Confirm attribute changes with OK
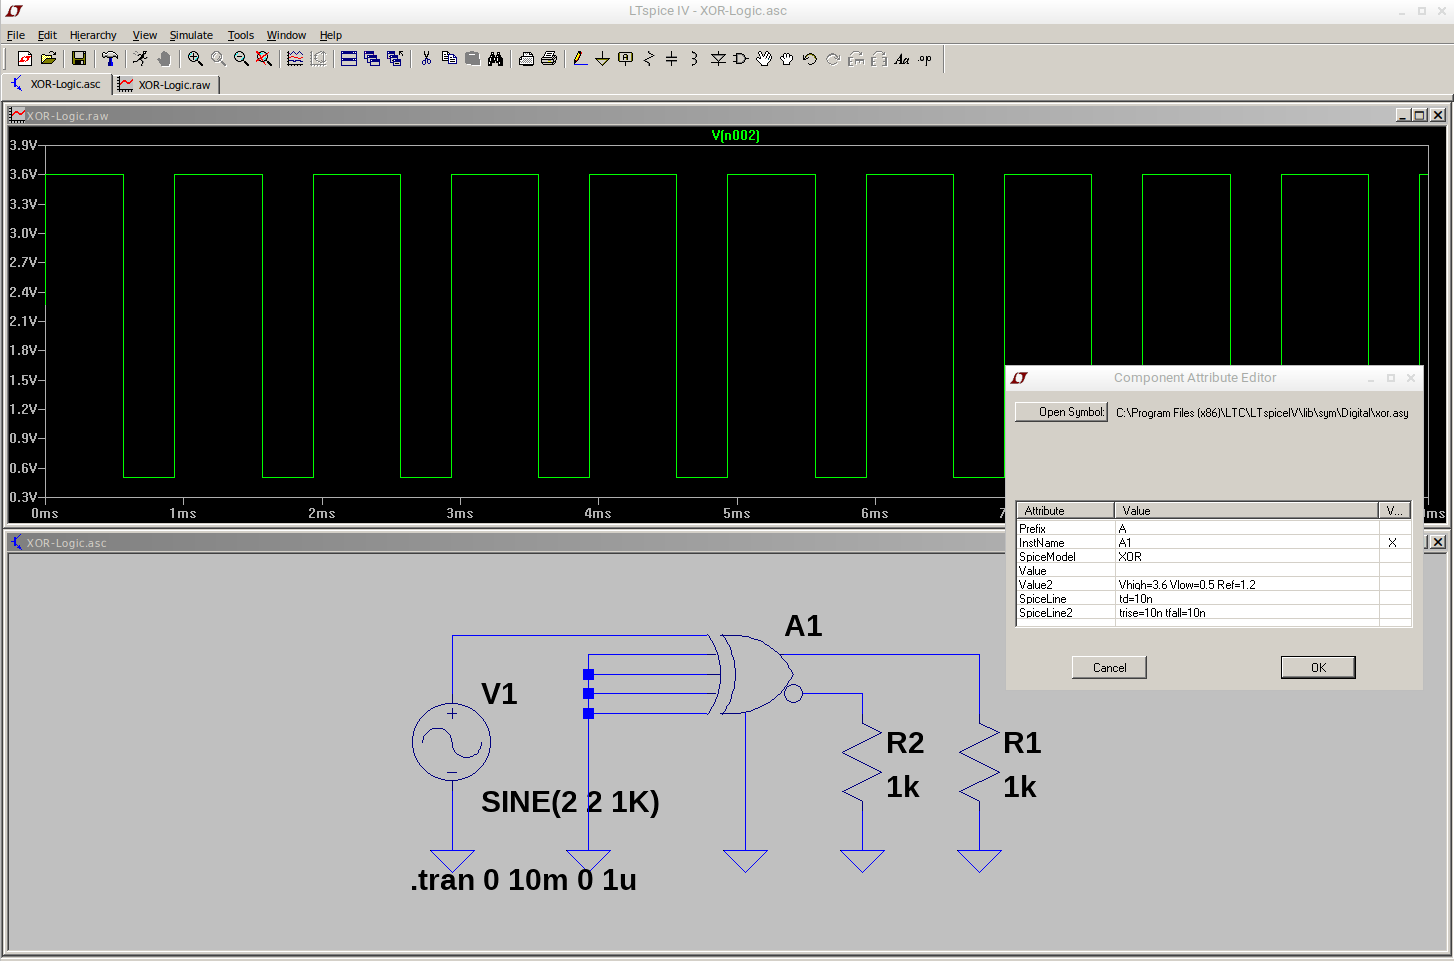The image size is (1454, 961). [x=1318, y=667]
